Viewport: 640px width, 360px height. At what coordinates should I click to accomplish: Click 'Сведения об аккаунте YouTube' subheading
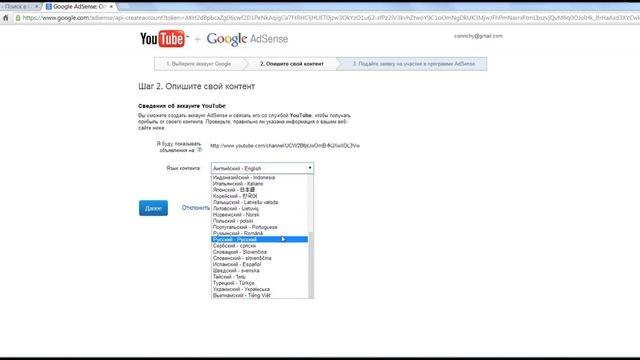pyautogui.click(x=182, y=106)
